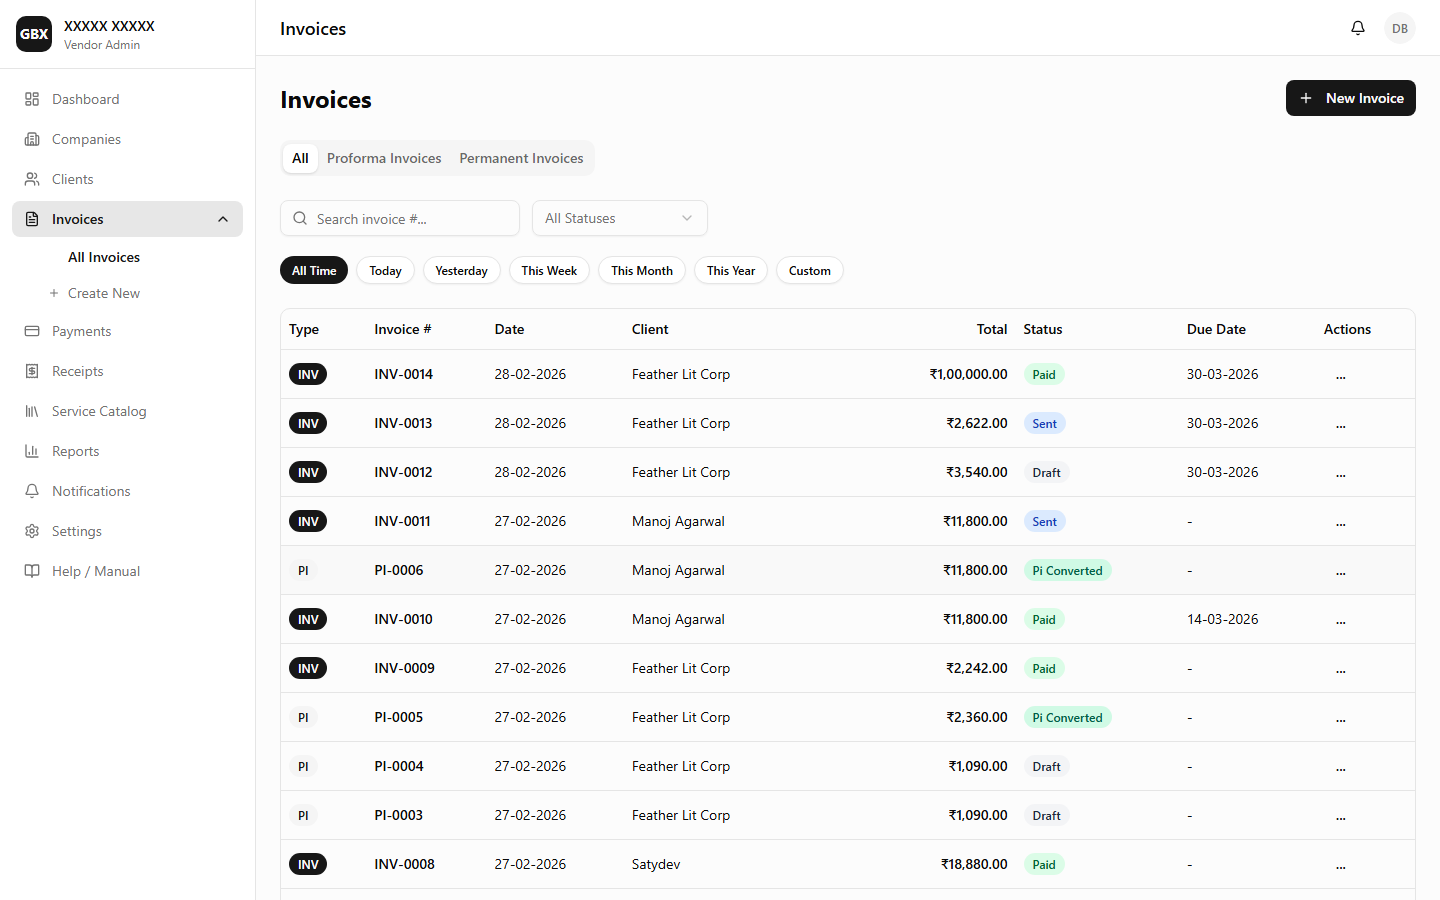Click the Clients people icon
The width and height of the screenshot is (1440, 900).
pos(32,179)
